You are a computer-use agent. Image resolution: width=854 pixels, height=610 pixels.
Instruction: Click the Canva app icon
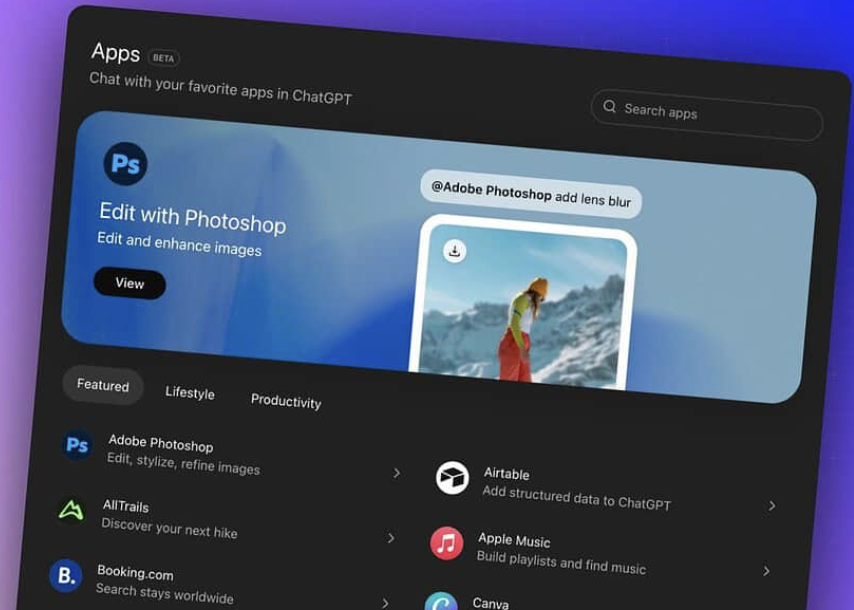(441, 602)
